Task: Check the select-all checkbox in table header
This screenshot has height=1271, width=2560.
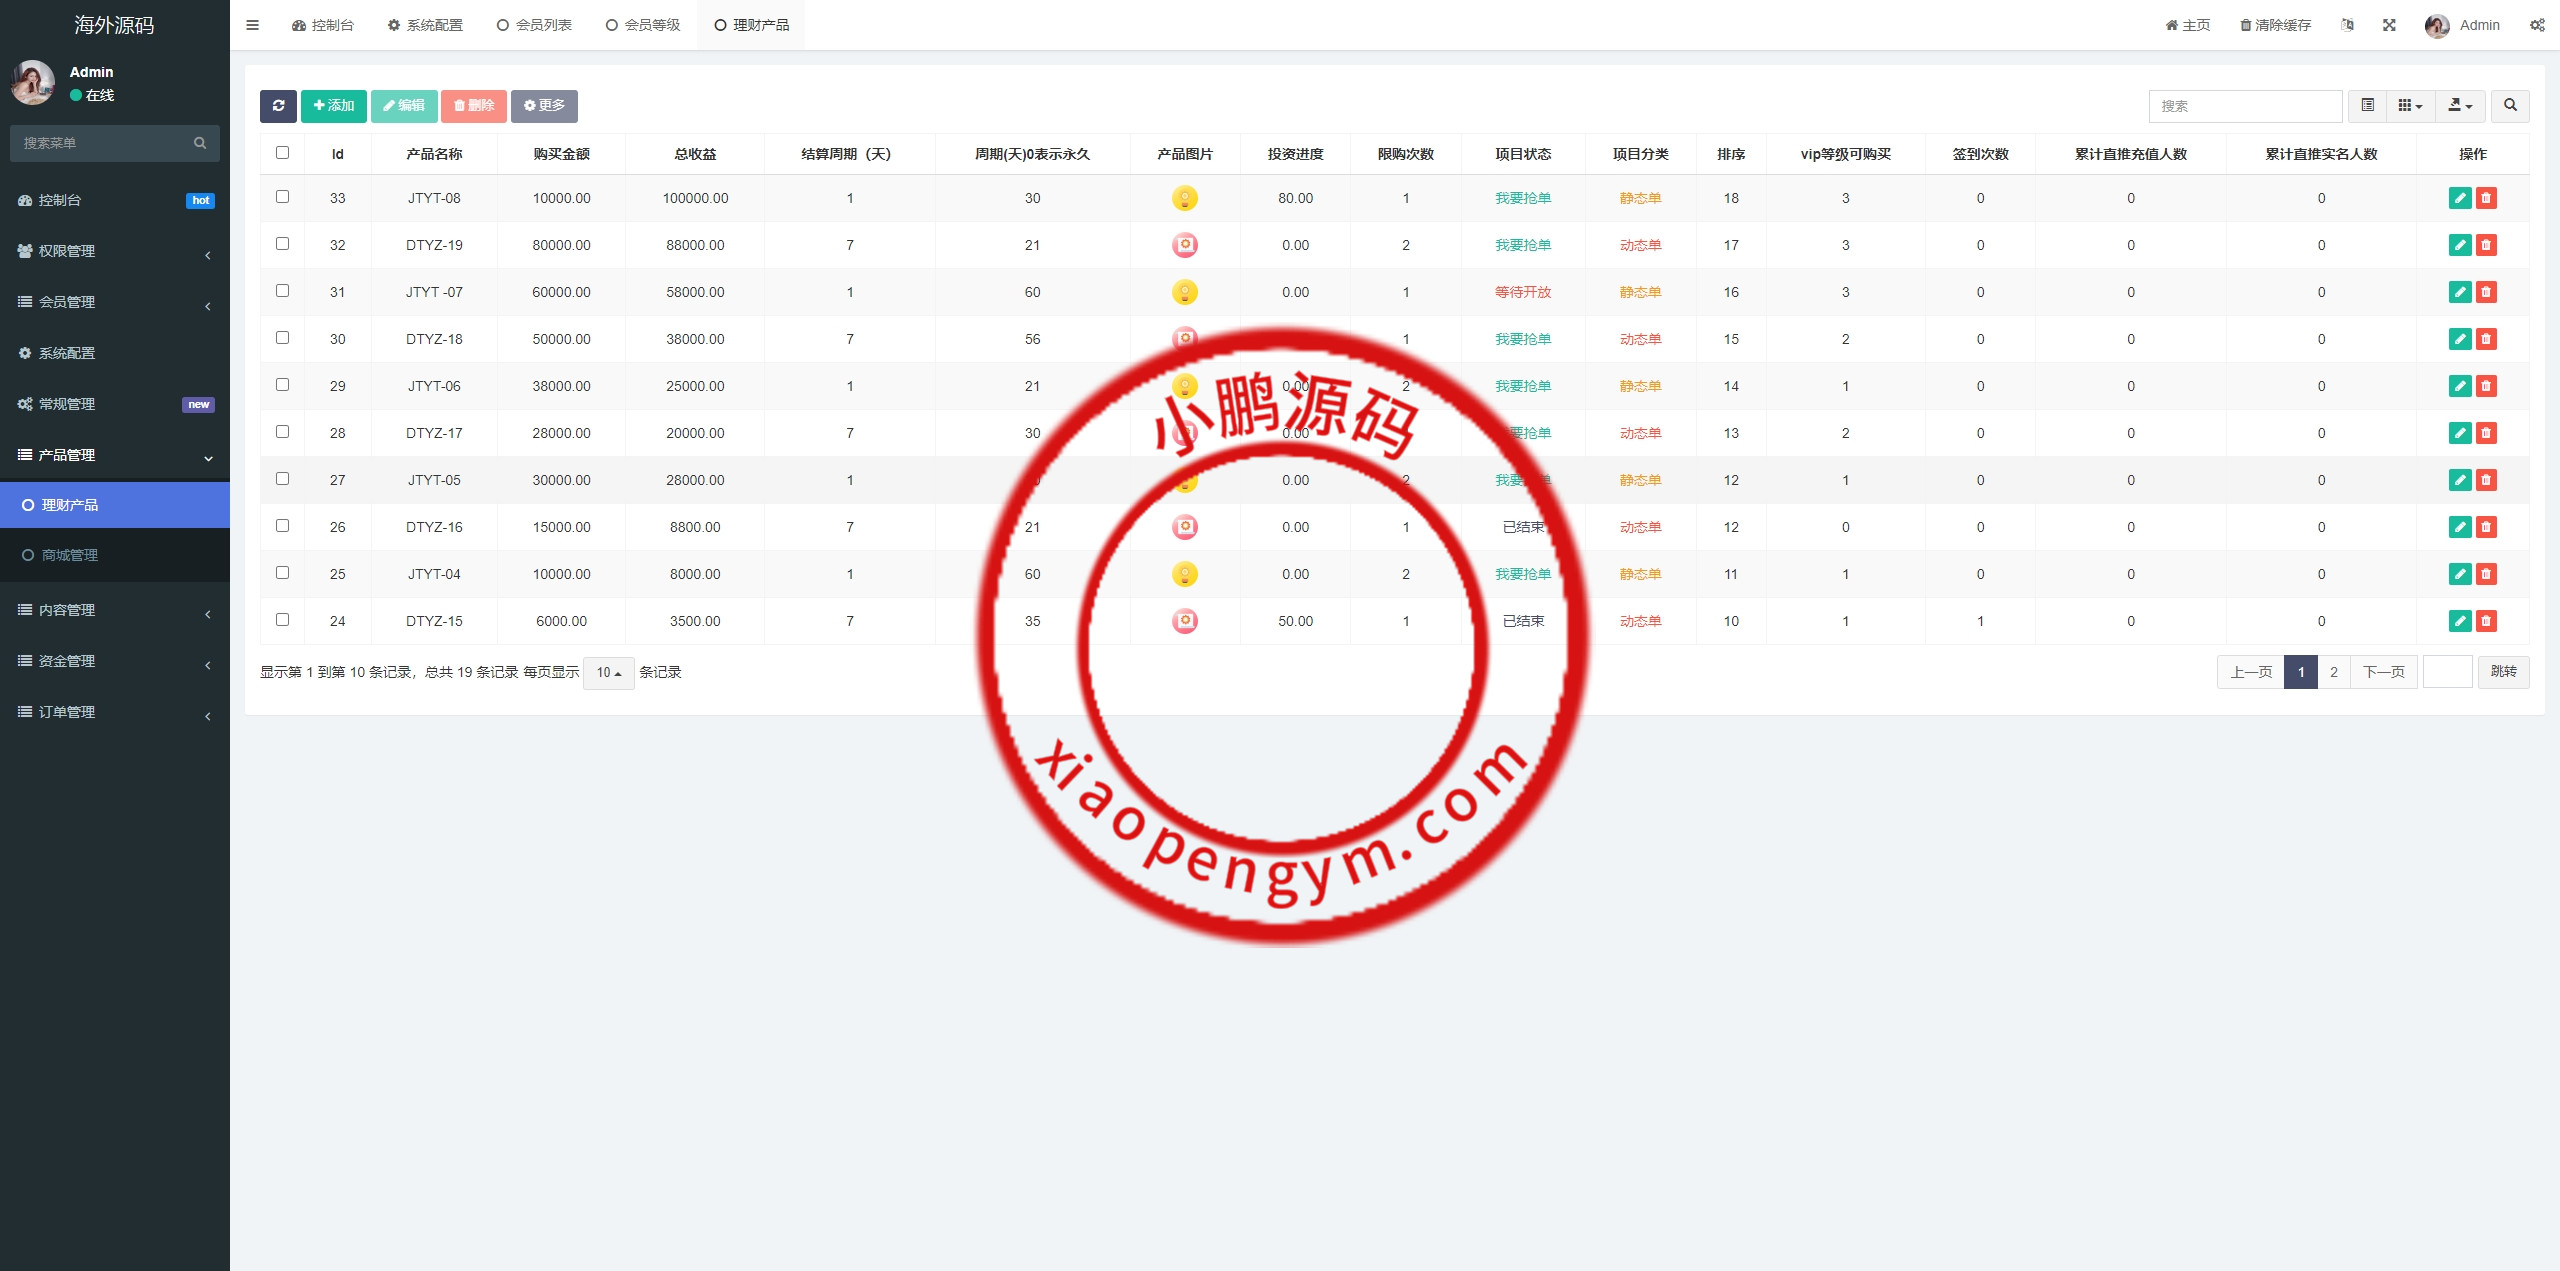Action: click(282, 153)
